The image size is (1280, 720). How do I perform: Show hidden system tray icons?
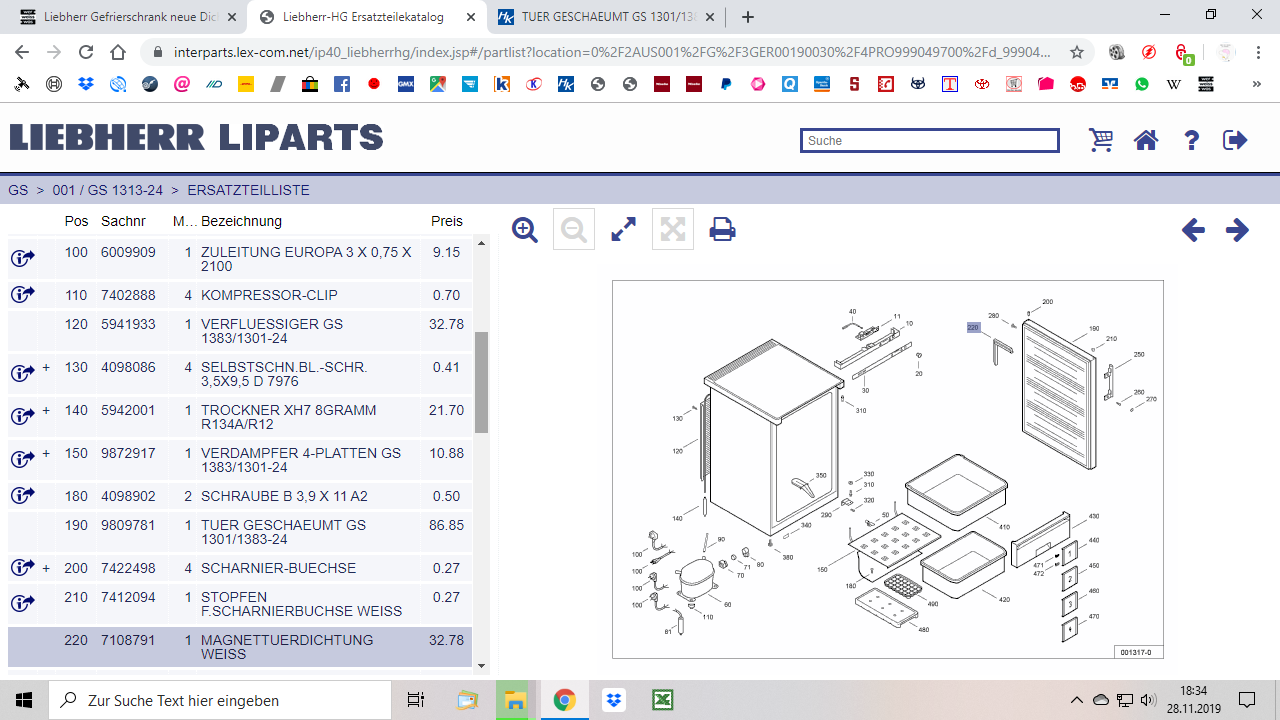click(x=1076, y=700)
